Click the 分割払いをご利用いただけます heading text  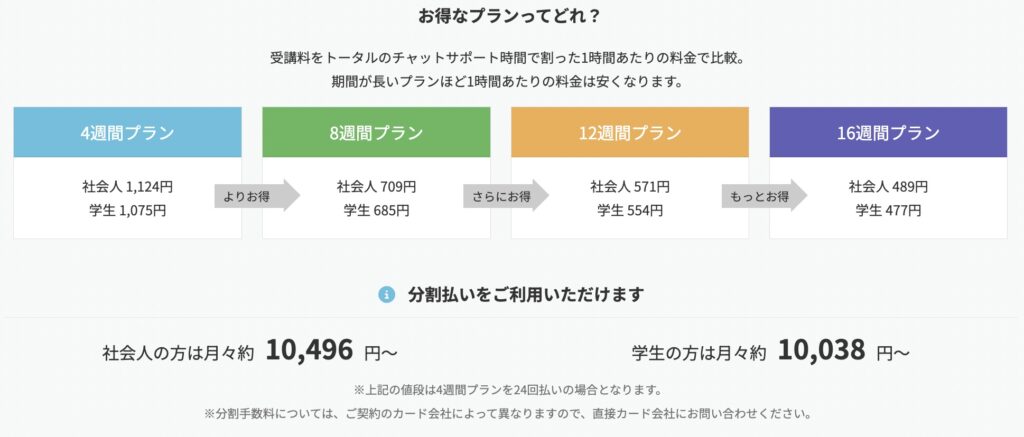coord(526,295)
